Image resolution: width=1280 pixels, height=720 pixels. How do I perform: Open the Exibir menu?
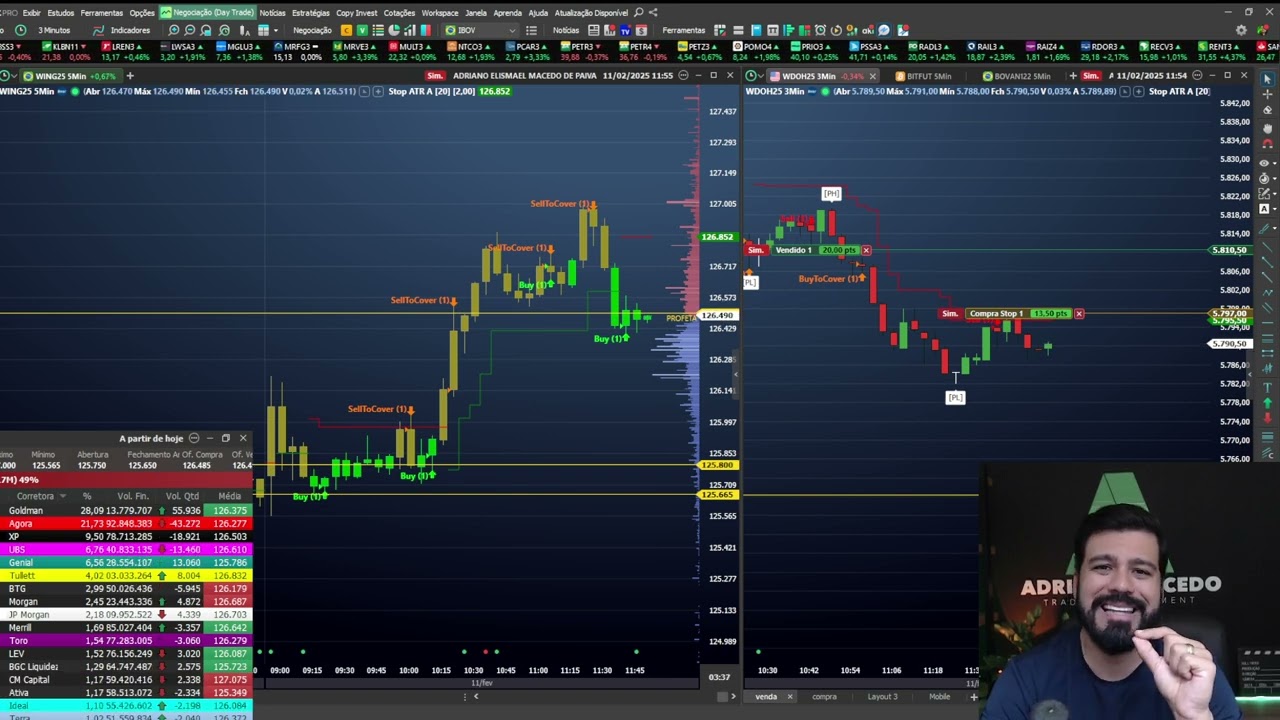click(x=31, y=13)
